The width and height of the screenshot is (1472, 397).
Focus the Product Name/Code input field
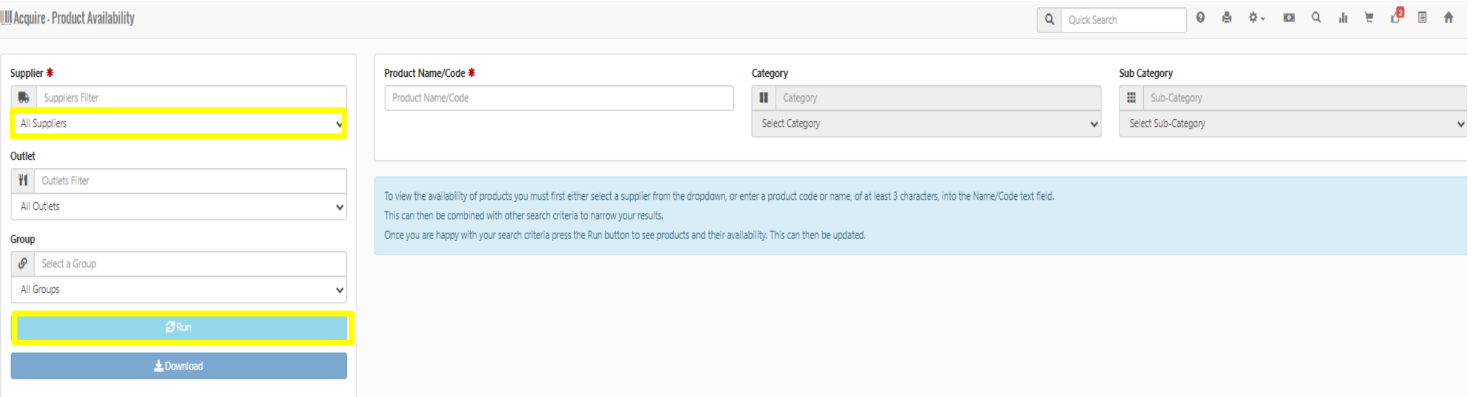pos(559,98)
